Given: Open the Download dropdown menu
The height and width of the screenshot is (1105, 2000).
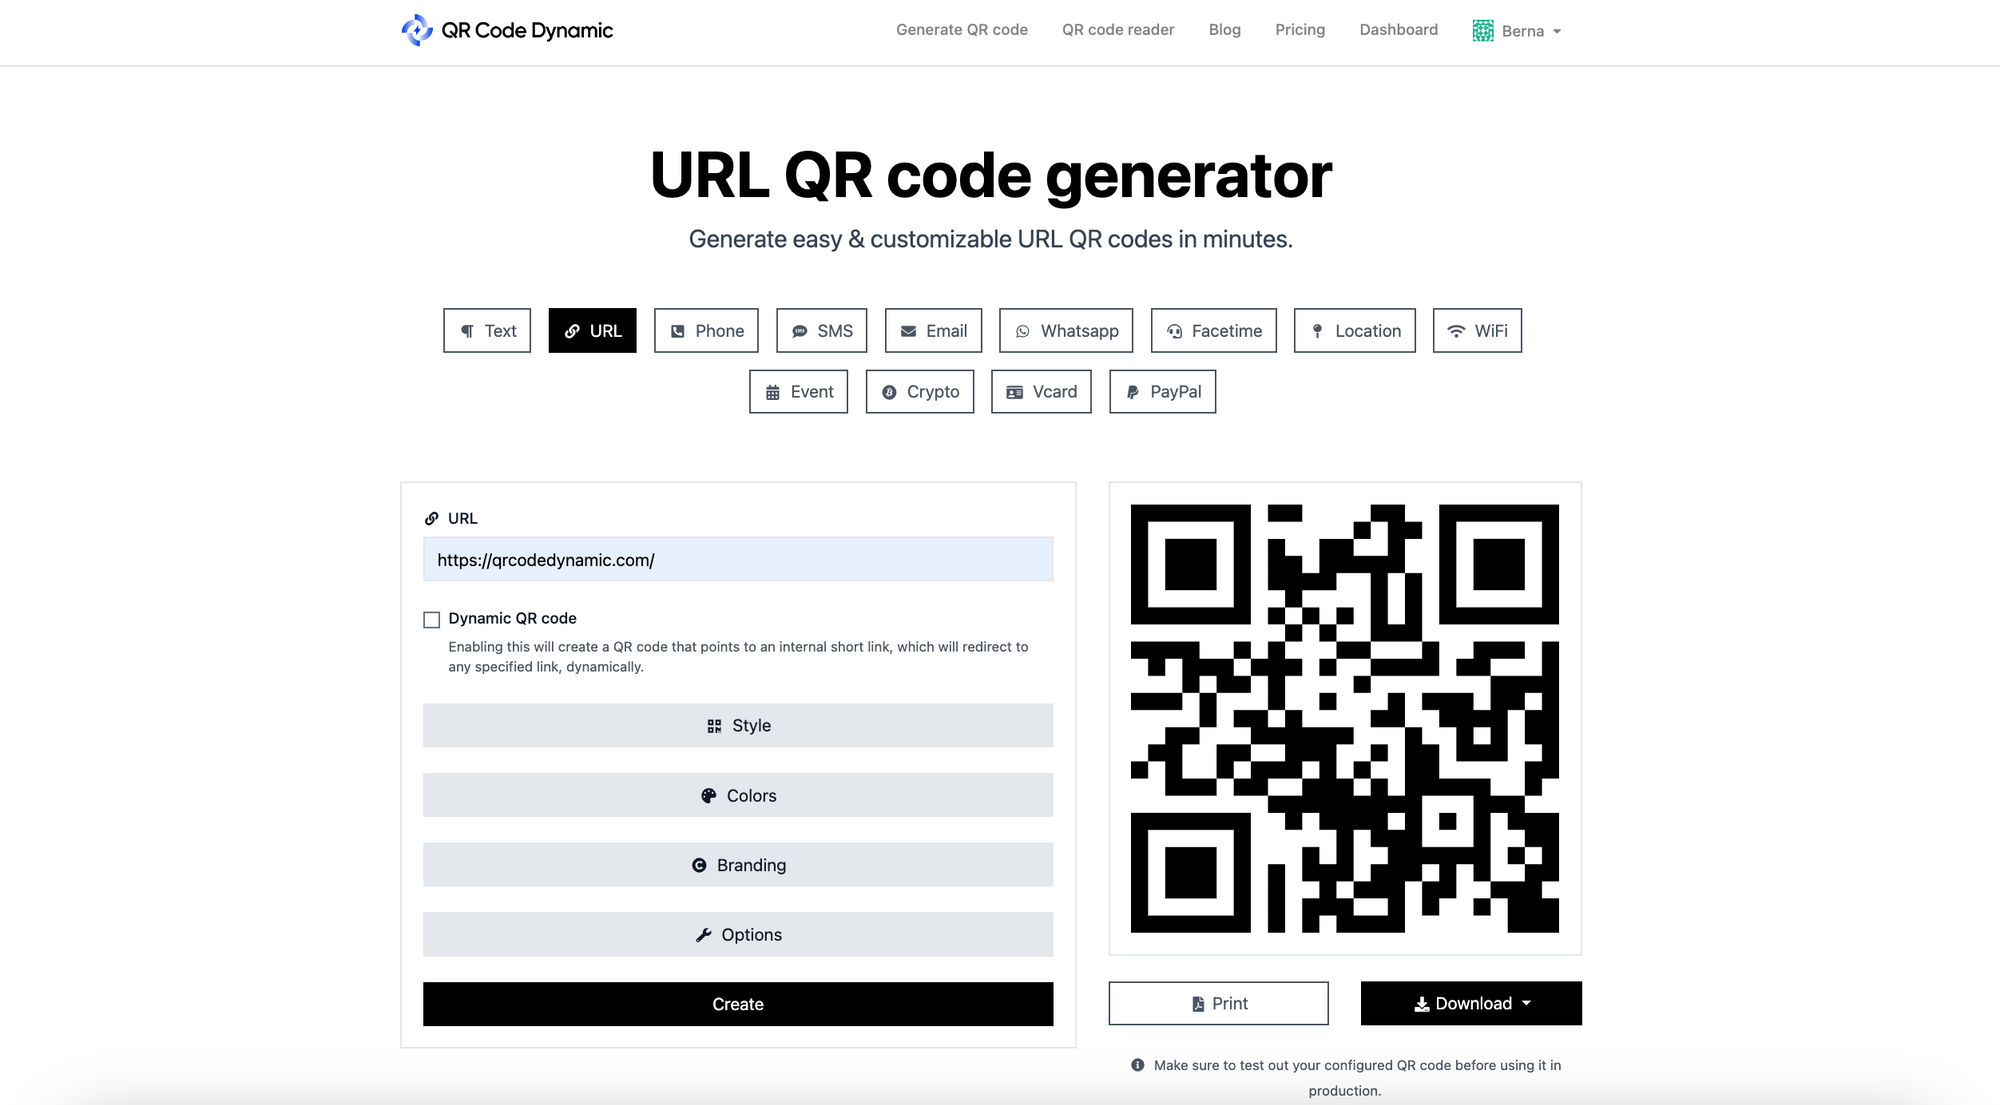Looking at the screenshot, I should 1471,1003.
